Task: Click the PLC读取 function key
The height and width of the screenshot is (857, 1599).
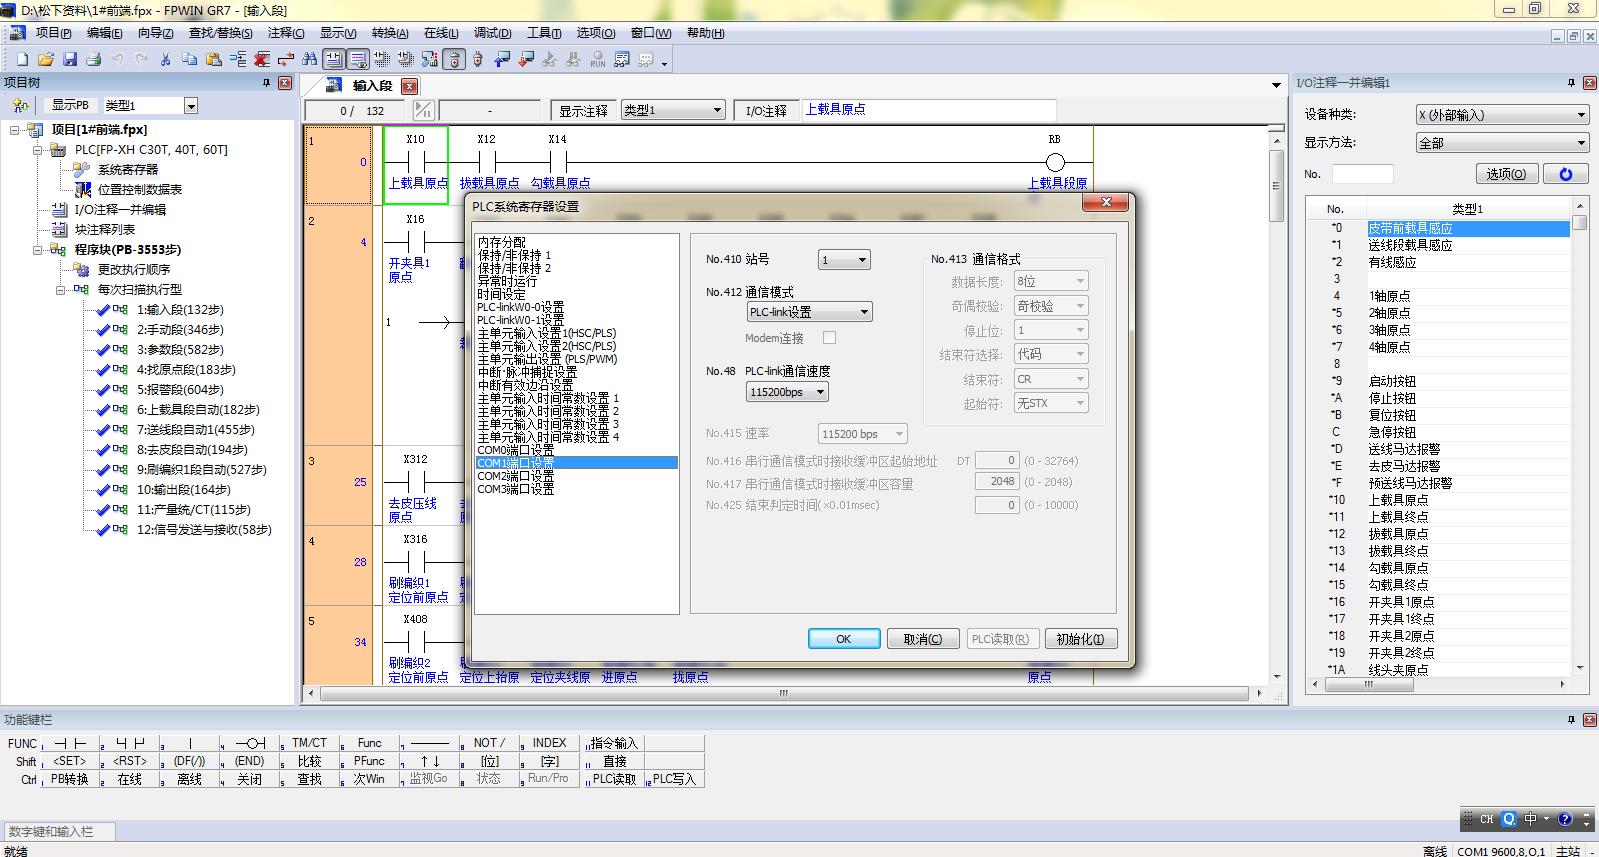Action: (614, 779)
